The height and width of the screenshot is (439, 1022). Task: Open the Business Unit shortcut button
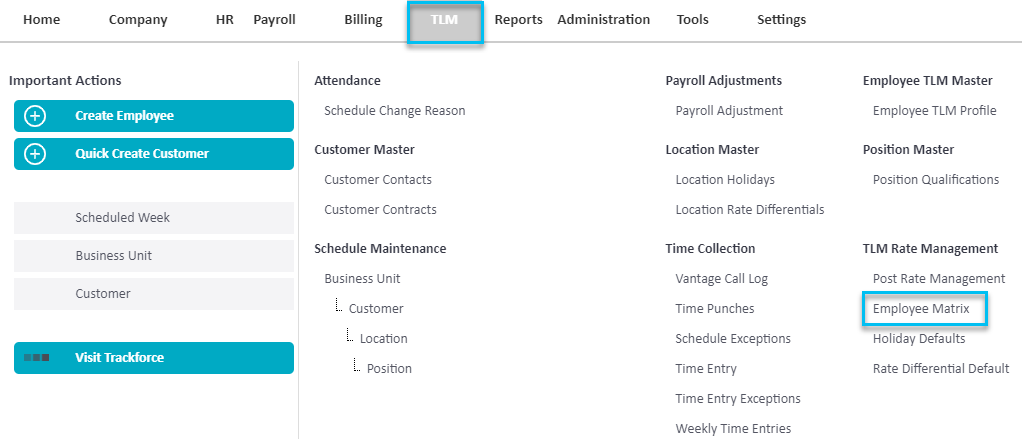click(x=154, y=256)
